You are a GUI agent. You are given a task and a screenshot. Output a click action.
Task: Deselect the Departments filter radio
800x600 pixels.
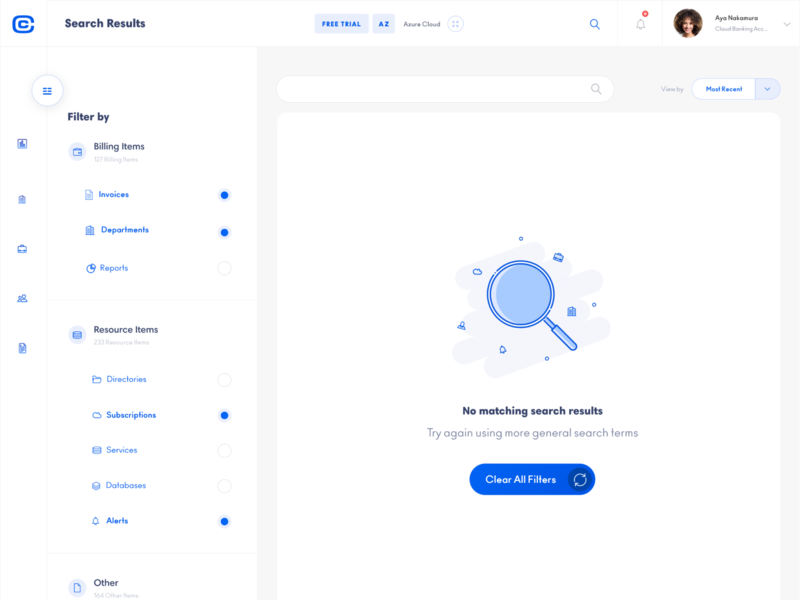click(224, 232)
